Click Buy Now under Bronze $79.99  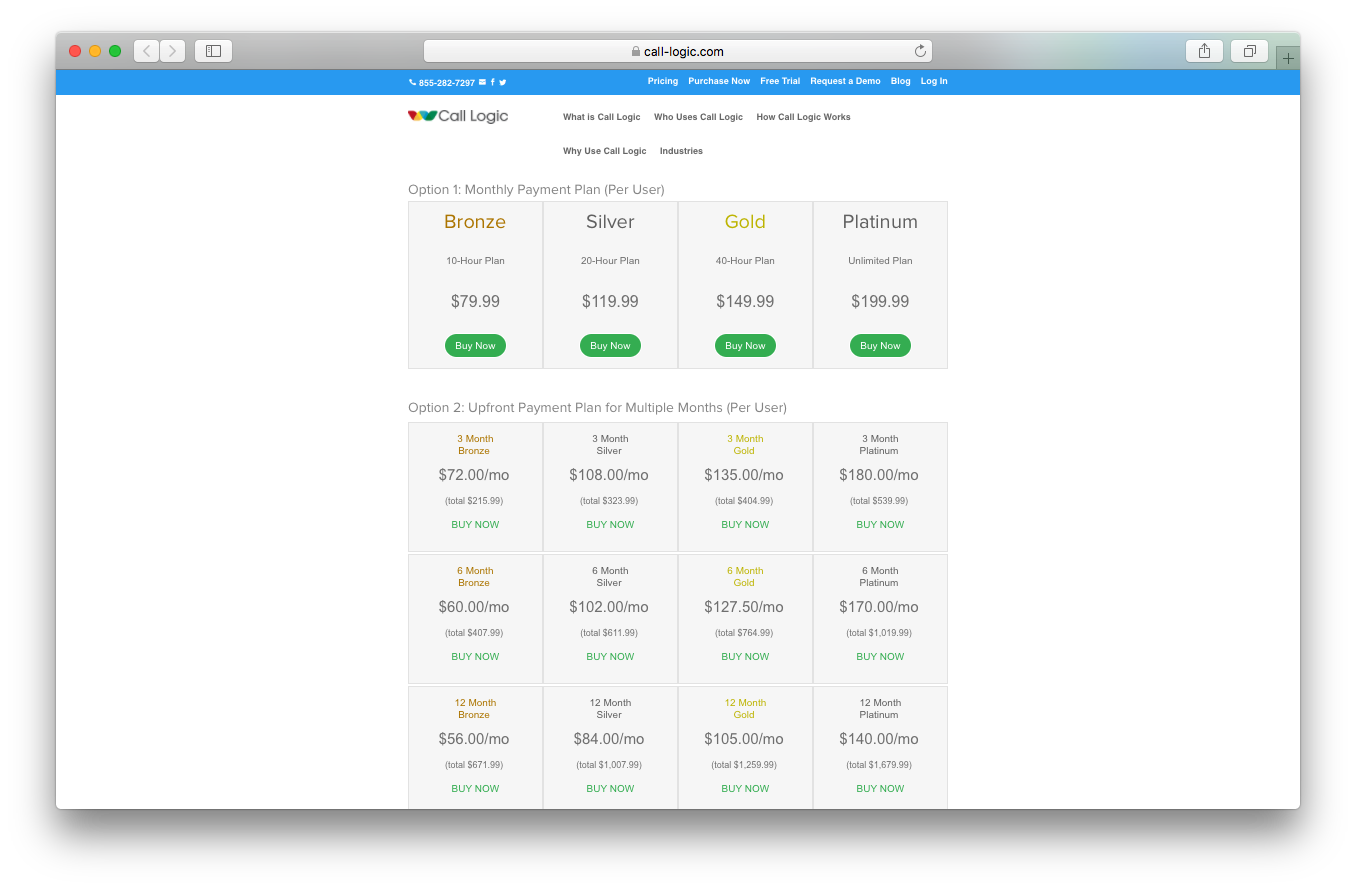click(x=475, y=345)
